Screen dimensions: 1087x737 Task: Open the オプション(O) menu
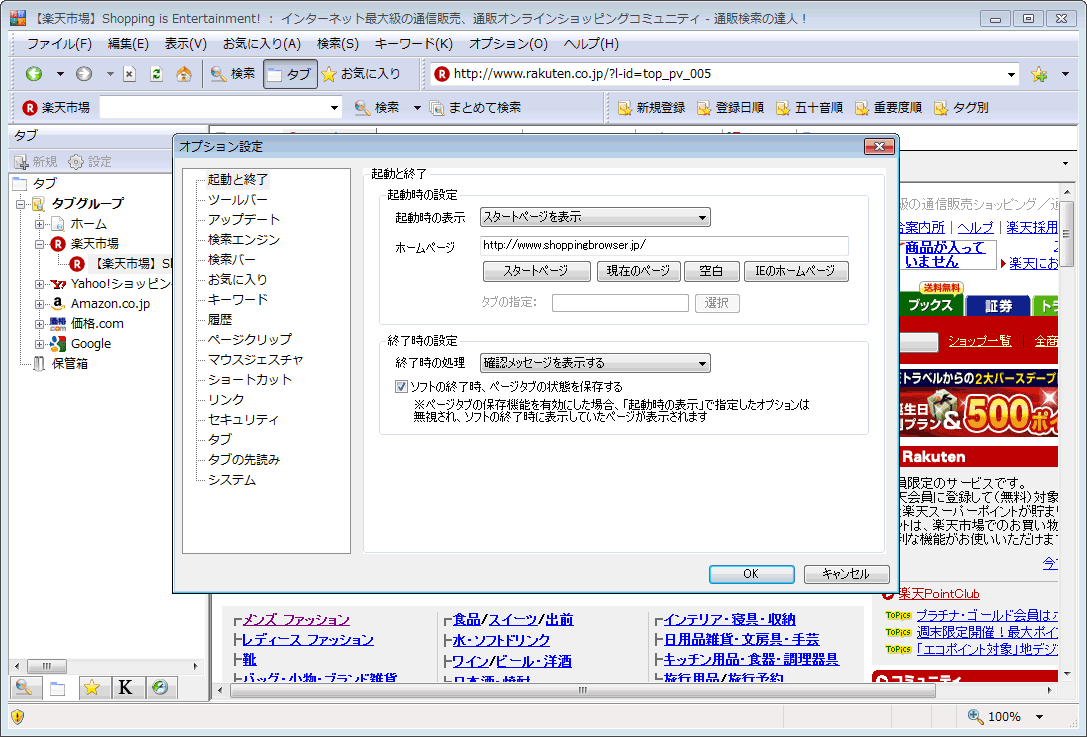pyautogui.click(x=508, y=44)
